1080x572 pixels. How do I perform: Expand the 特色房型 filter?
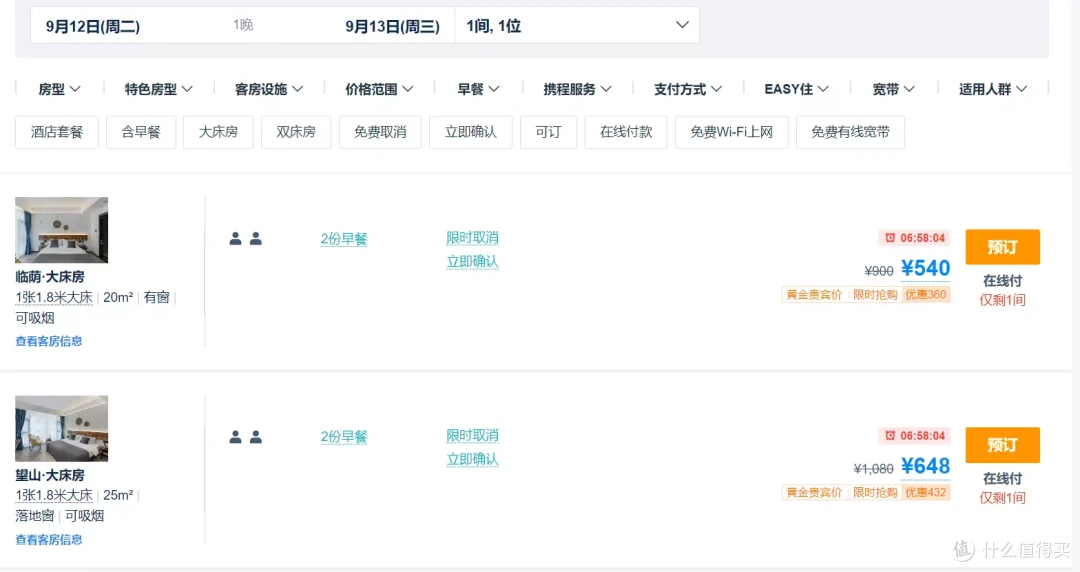pos(158,89)
